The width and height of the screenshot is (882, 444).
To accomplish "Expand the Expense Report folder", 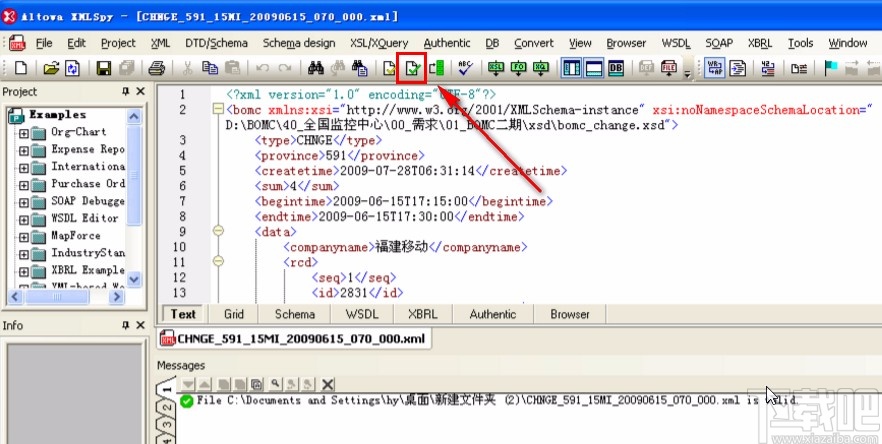I will [24, 151].
